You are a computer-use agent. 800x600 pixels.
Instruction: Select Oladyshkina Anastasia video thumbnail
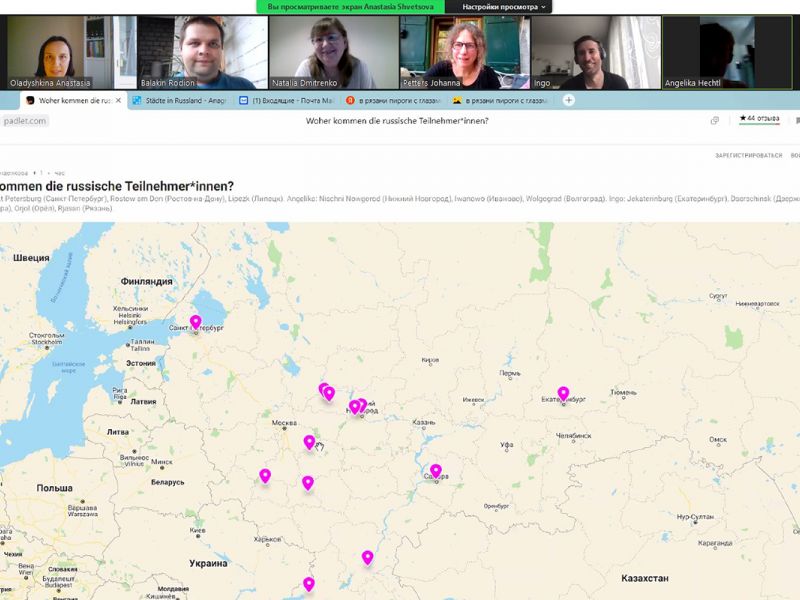72,53
